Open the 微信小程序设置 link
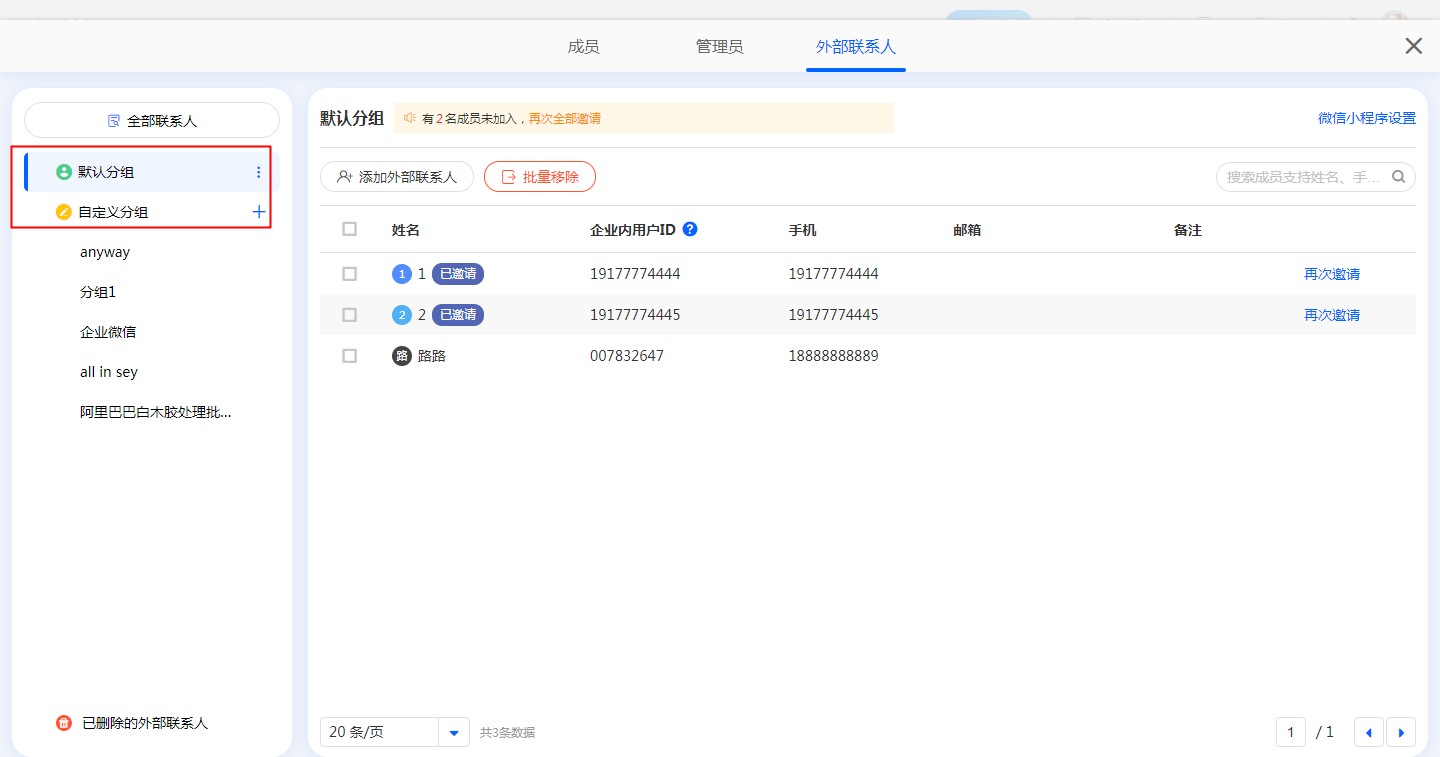 (x=1366, y=118)
